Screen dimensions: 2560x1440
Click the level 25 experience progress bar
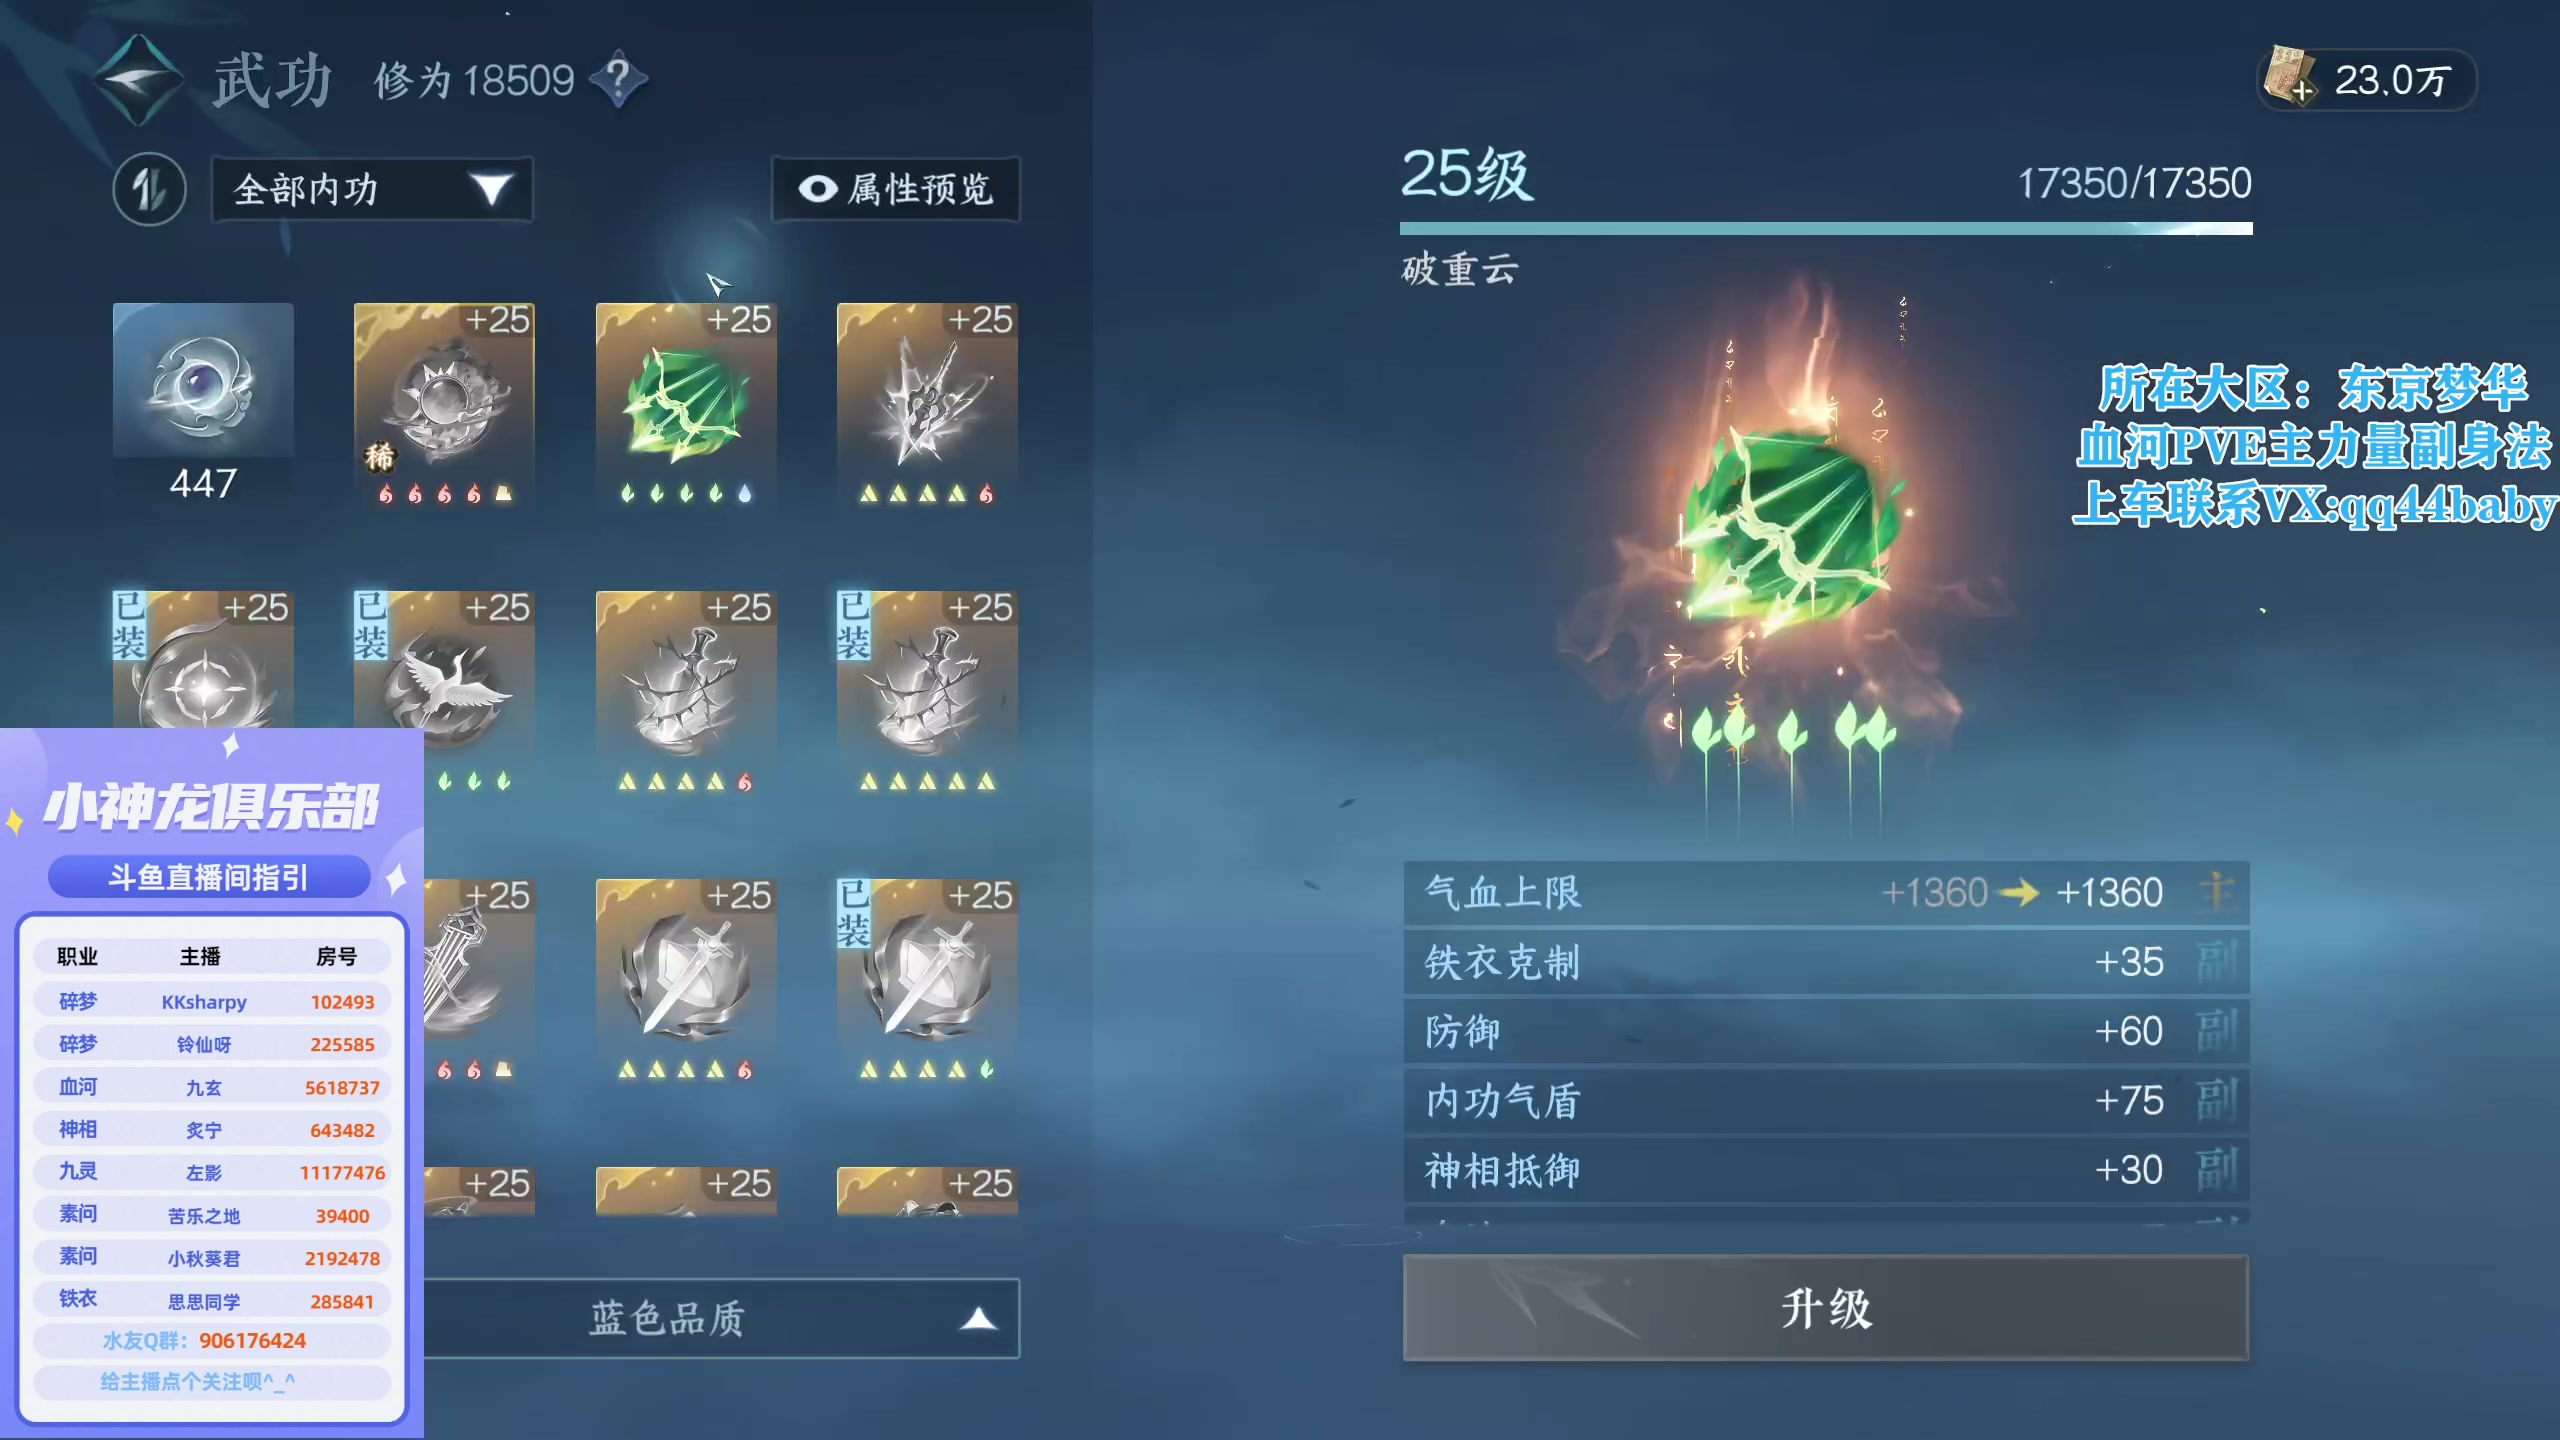1826,228
